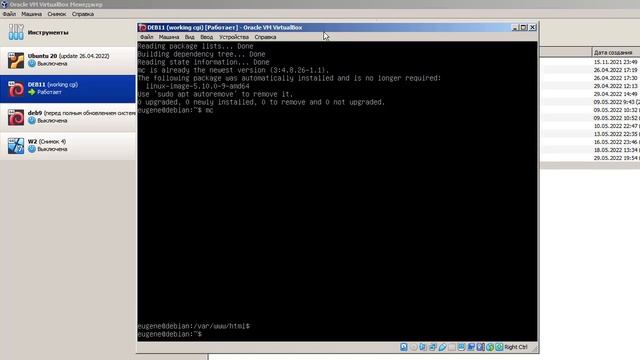
Task: Click the VirtualBox Manager title bar icon
Action: tap(4, 4)
